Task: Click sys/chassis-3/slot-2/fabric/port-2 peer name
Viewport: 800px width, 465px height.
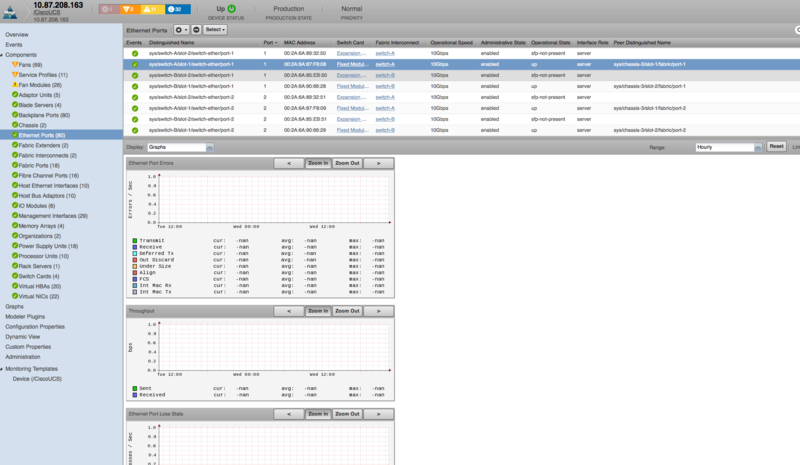Action: (649, 131)
